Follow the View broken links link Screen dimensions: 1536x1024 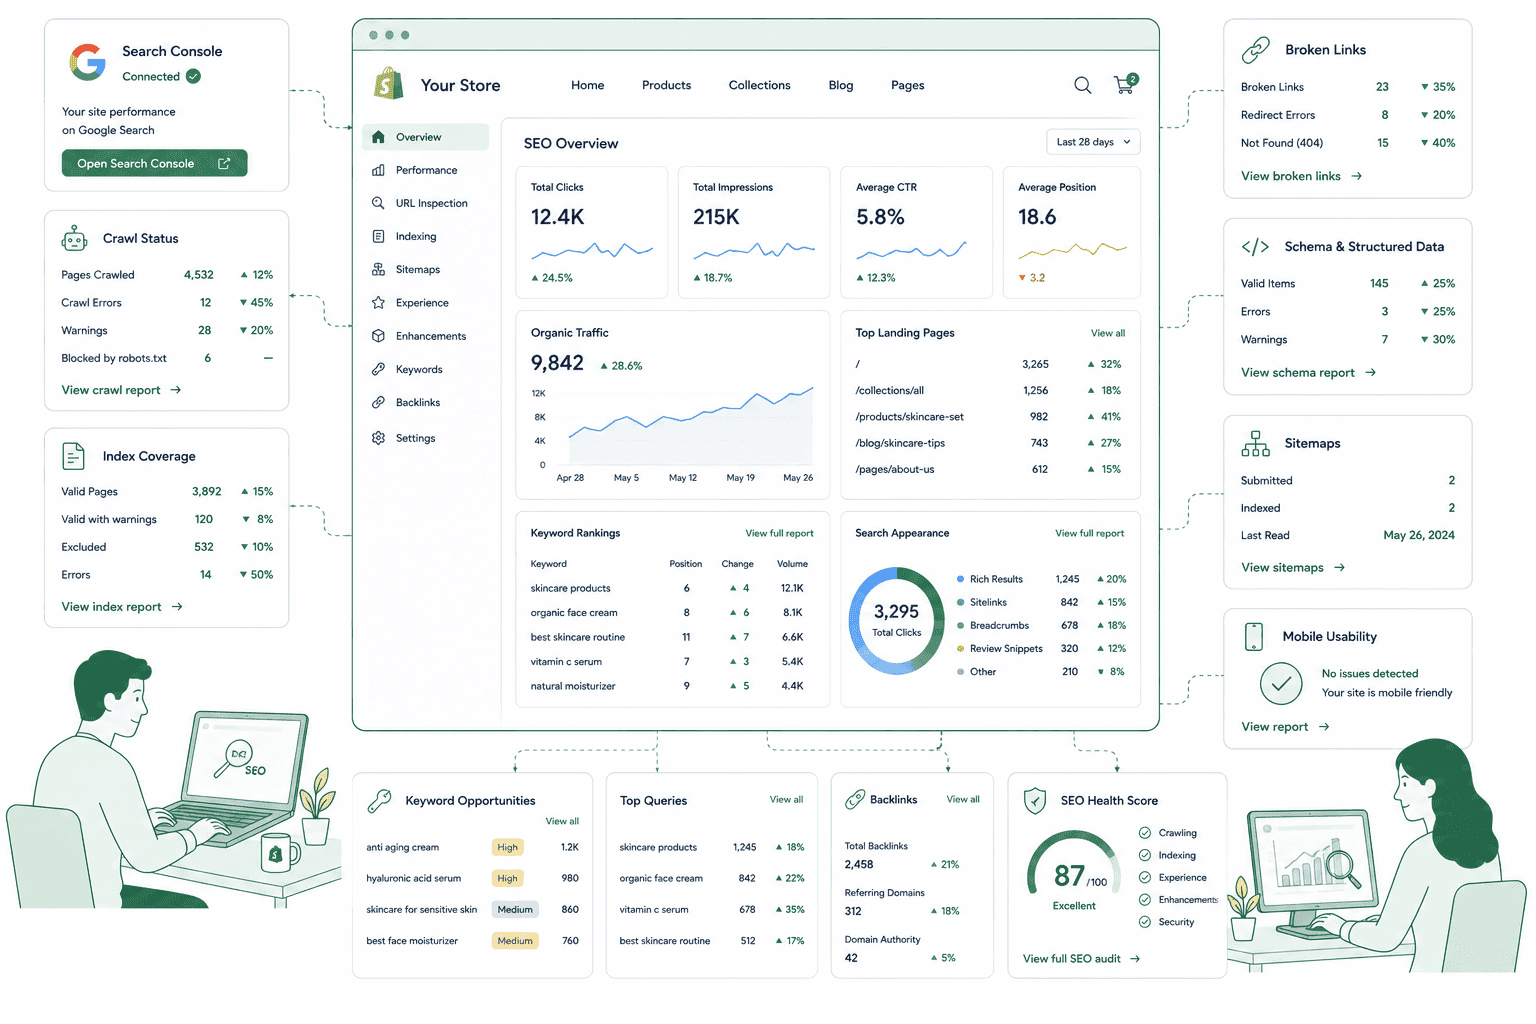(x=1301, y=176)
